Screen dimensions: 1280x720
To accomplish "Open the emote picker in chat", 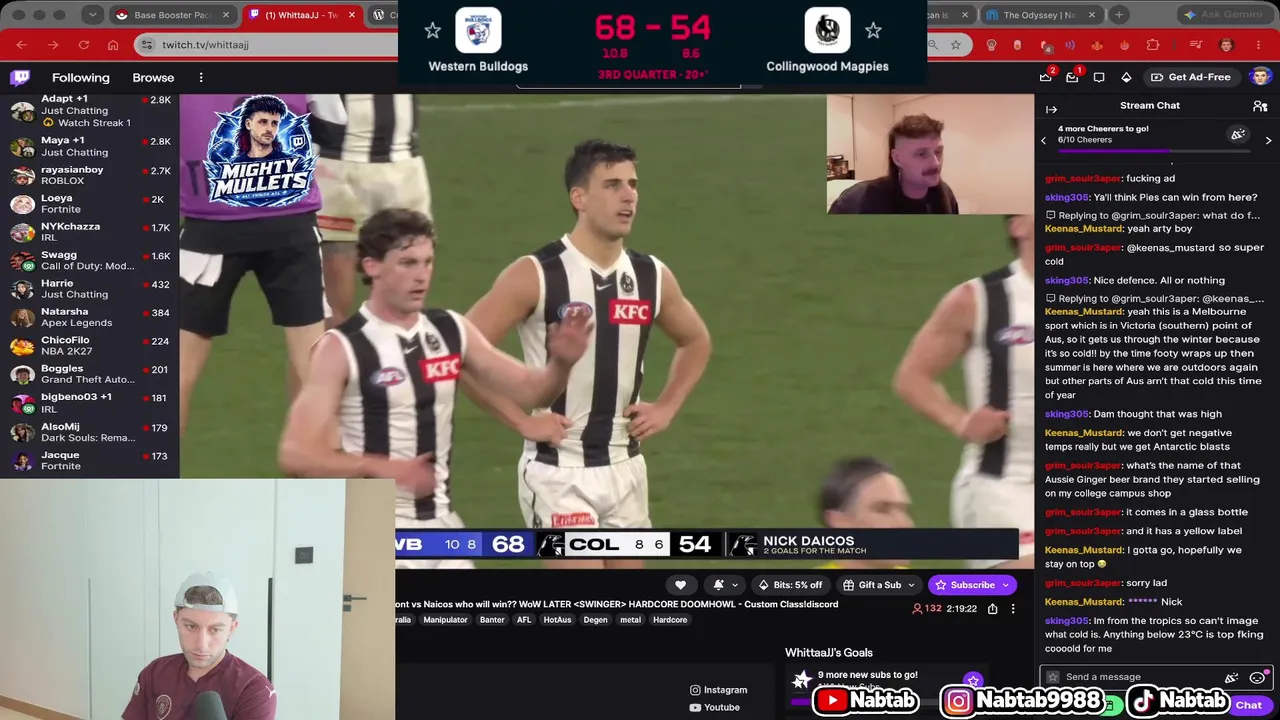I will pyautogui.click(x=1257, y=677).
